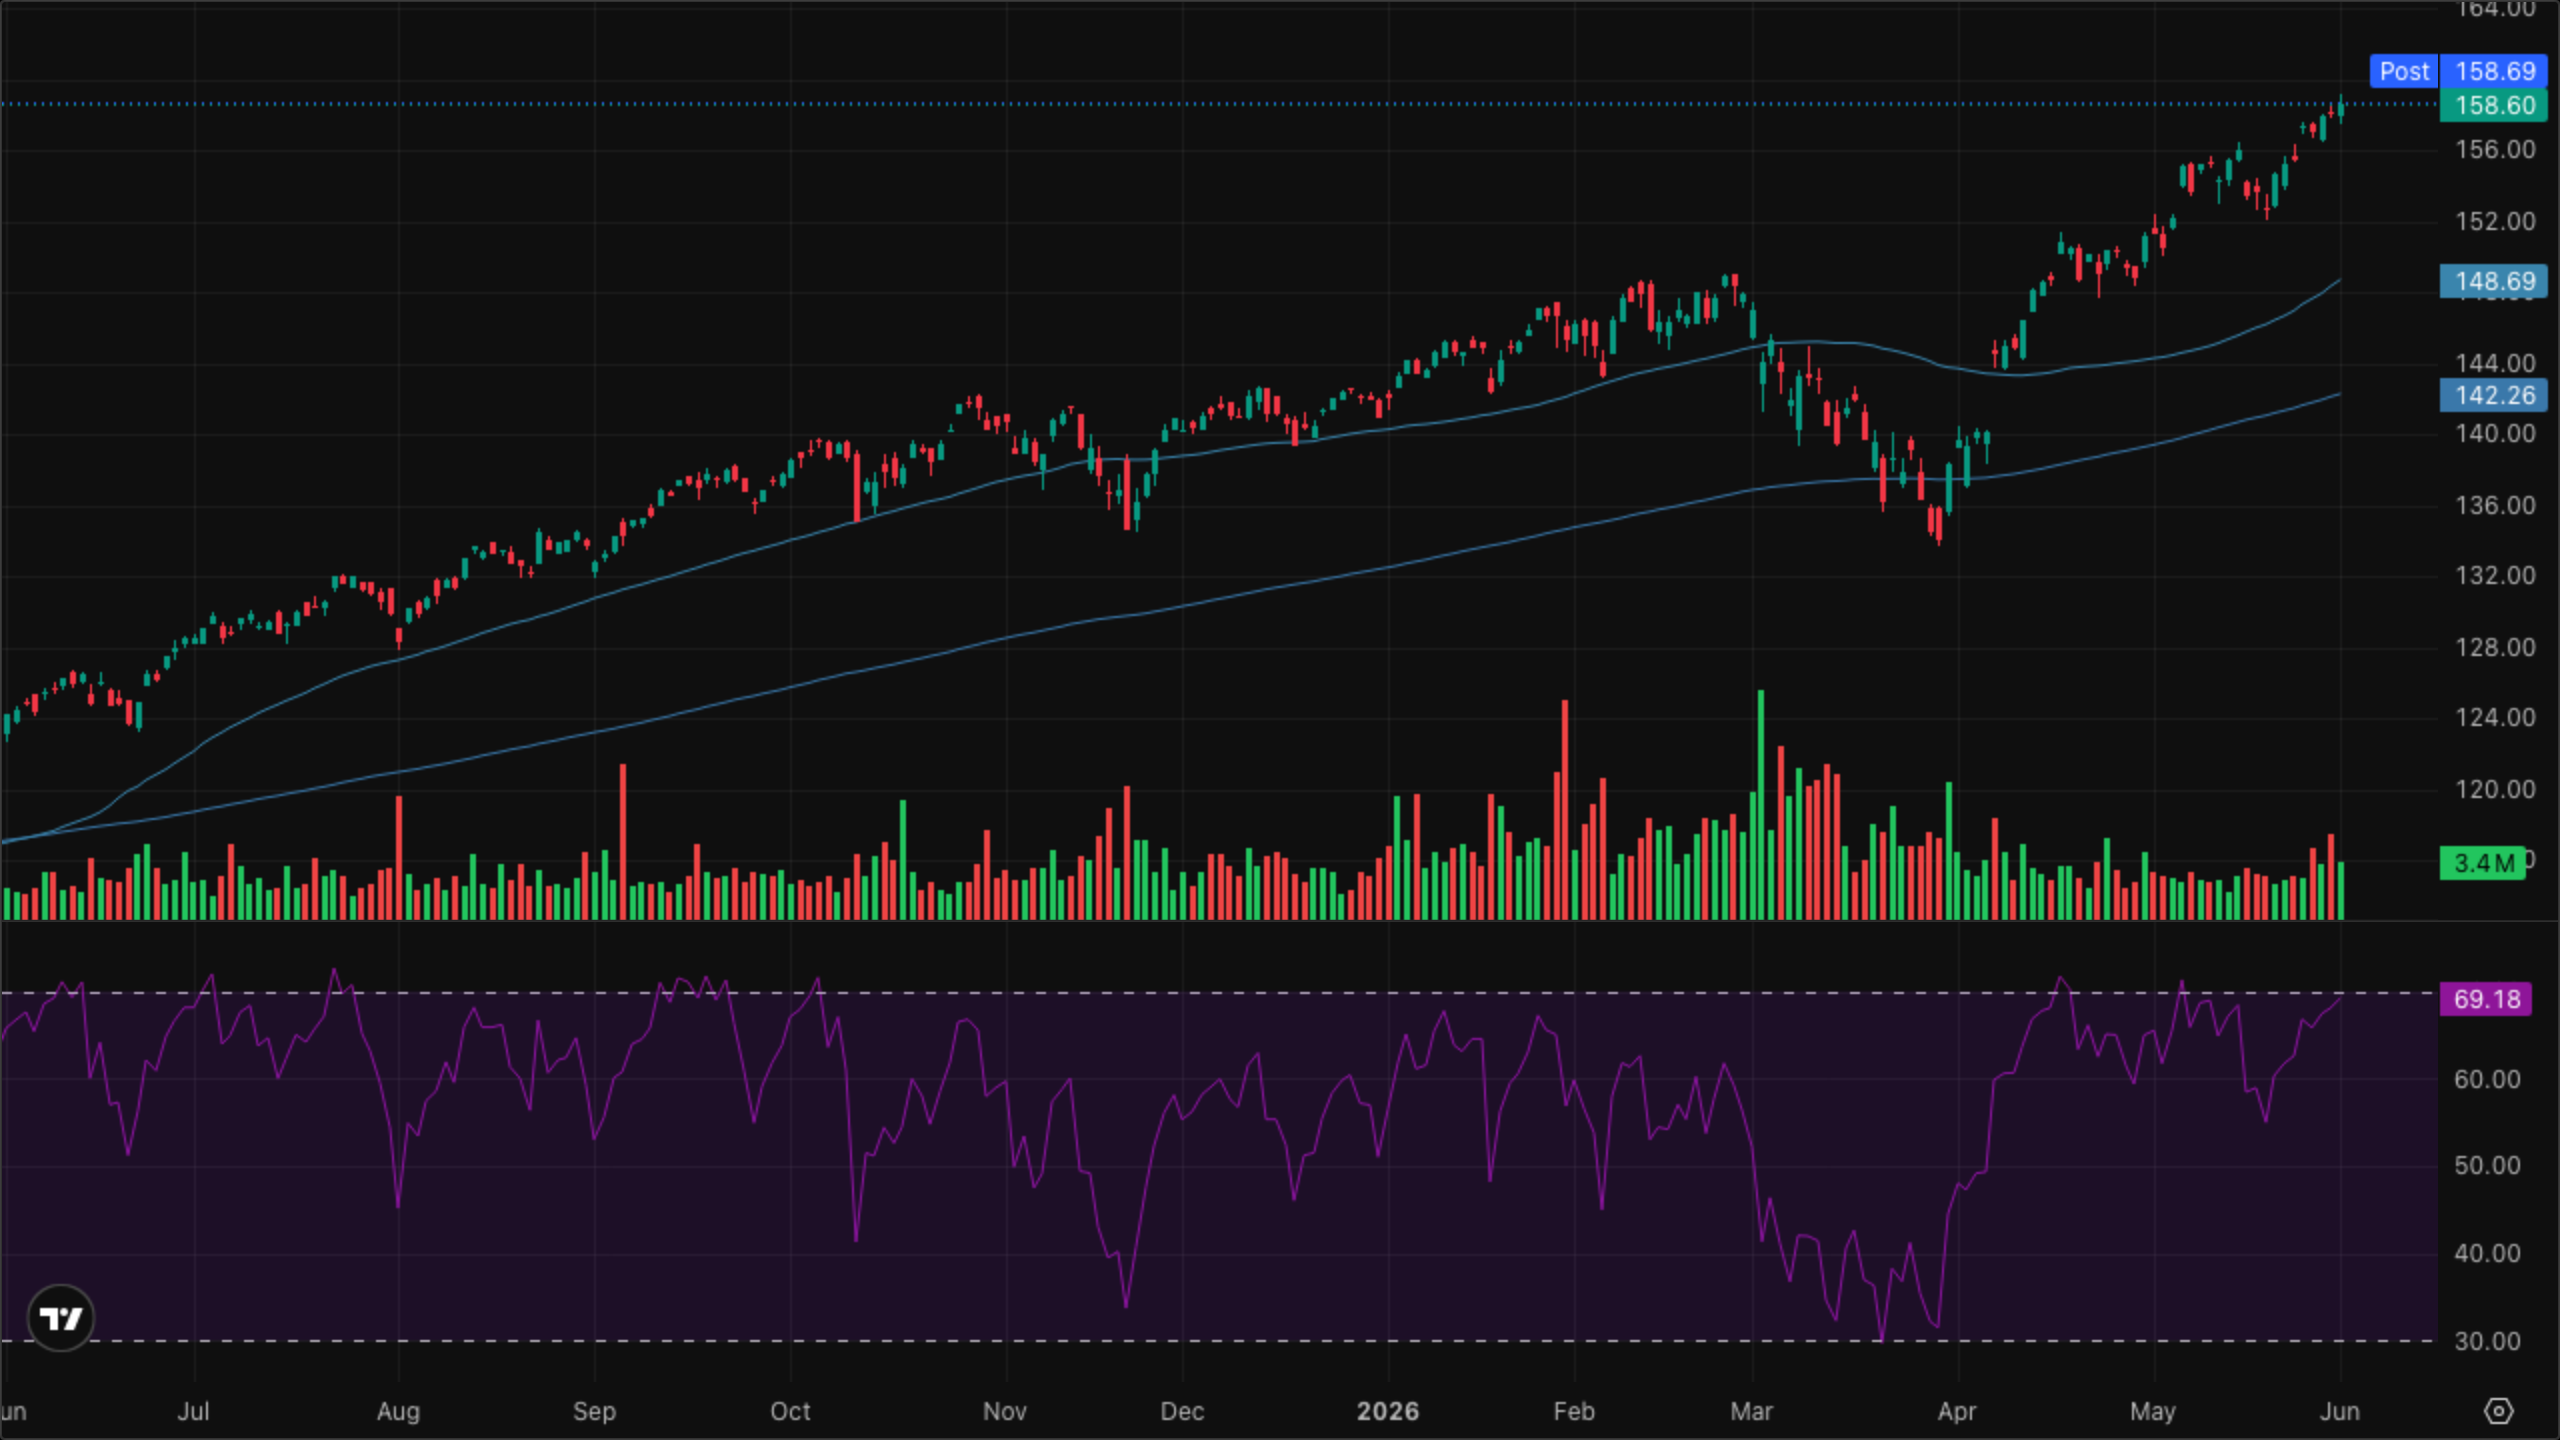This screenshot has width=2560, height=1440.
Task: Click the 124.00 price axis label
Action: coord(2495,717)
